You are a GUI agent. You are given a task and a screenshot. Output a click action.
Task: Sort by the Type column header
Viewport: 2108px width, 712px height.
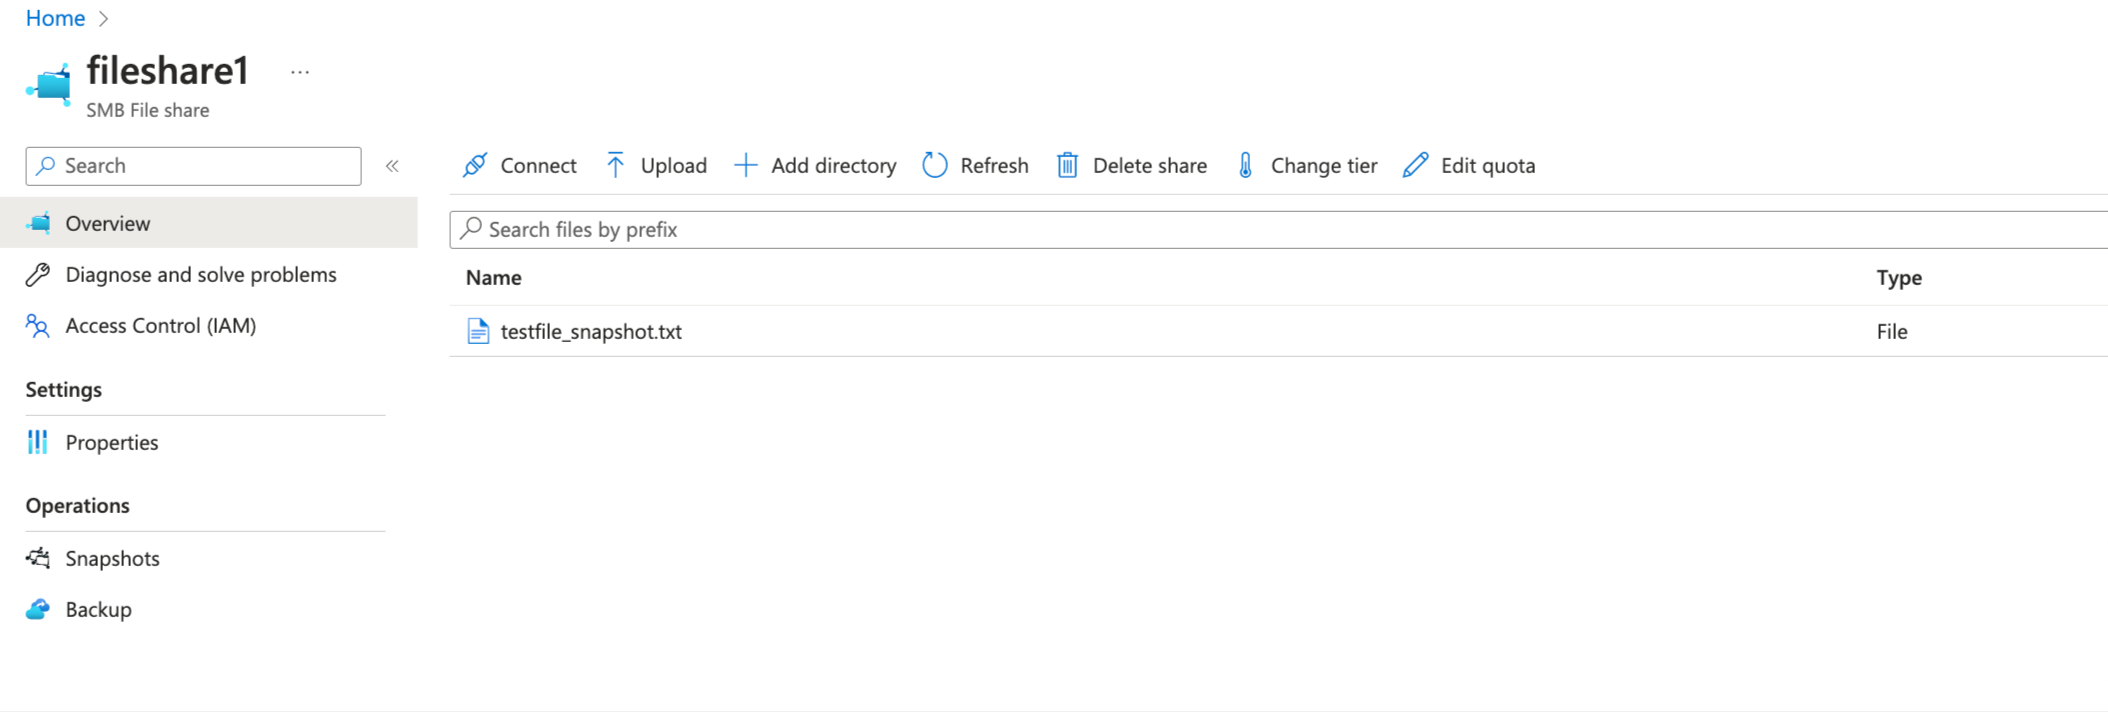1899,278
